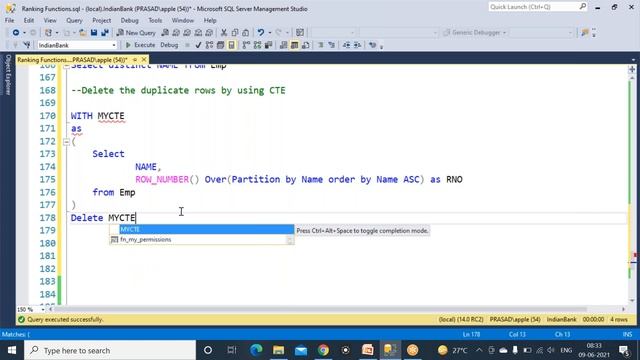This screenshot has width=640, height=360.
Task: Click Display Estimated Execution Plan icon
Action: (x=209, y=45)
